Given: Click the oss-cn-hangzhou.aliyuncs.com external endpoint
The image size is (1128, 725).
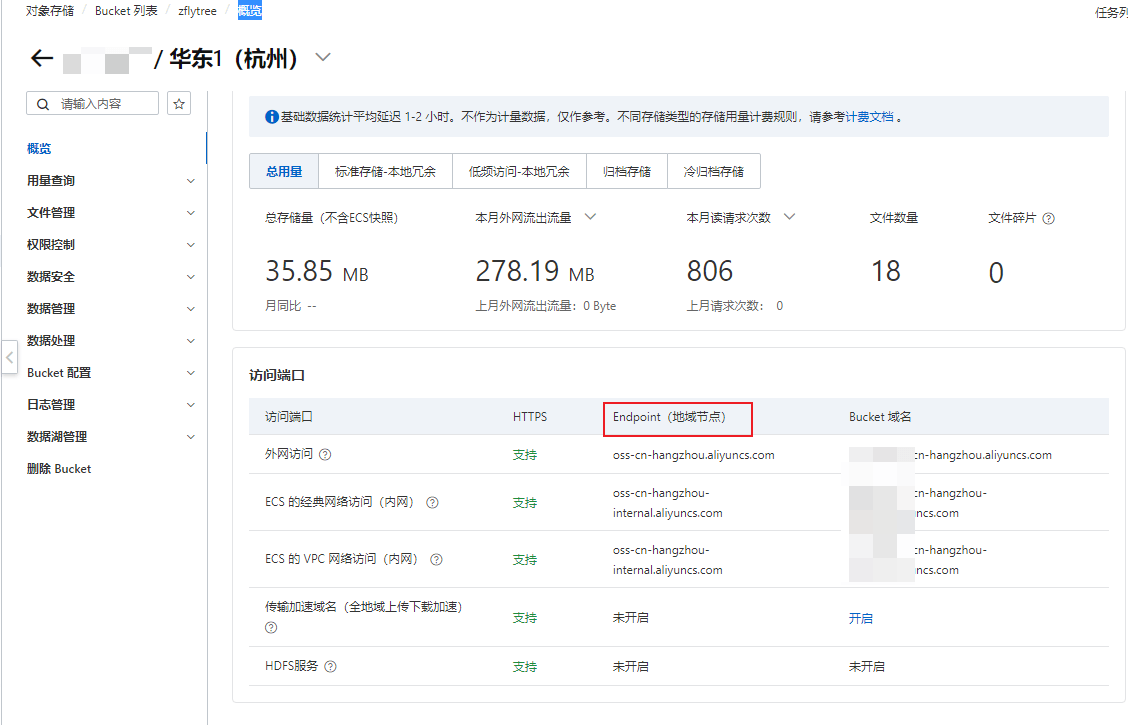Looking at the screenshot, I should click(x=693, y=455).
